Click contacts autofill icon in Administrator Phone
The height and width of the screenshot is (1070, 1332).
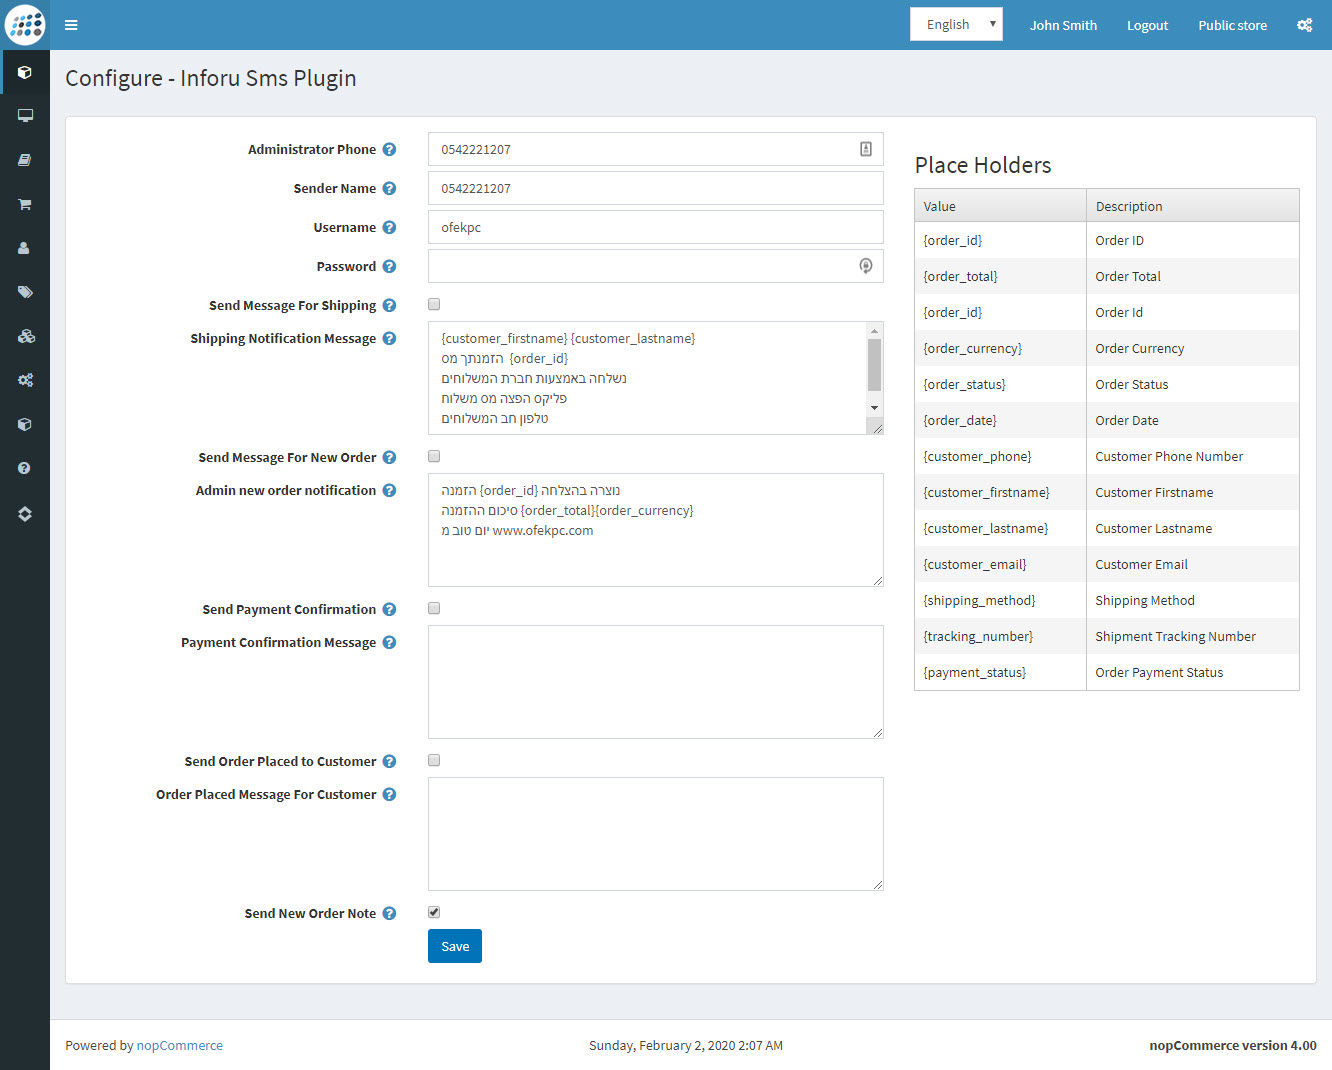coord(866,149)
